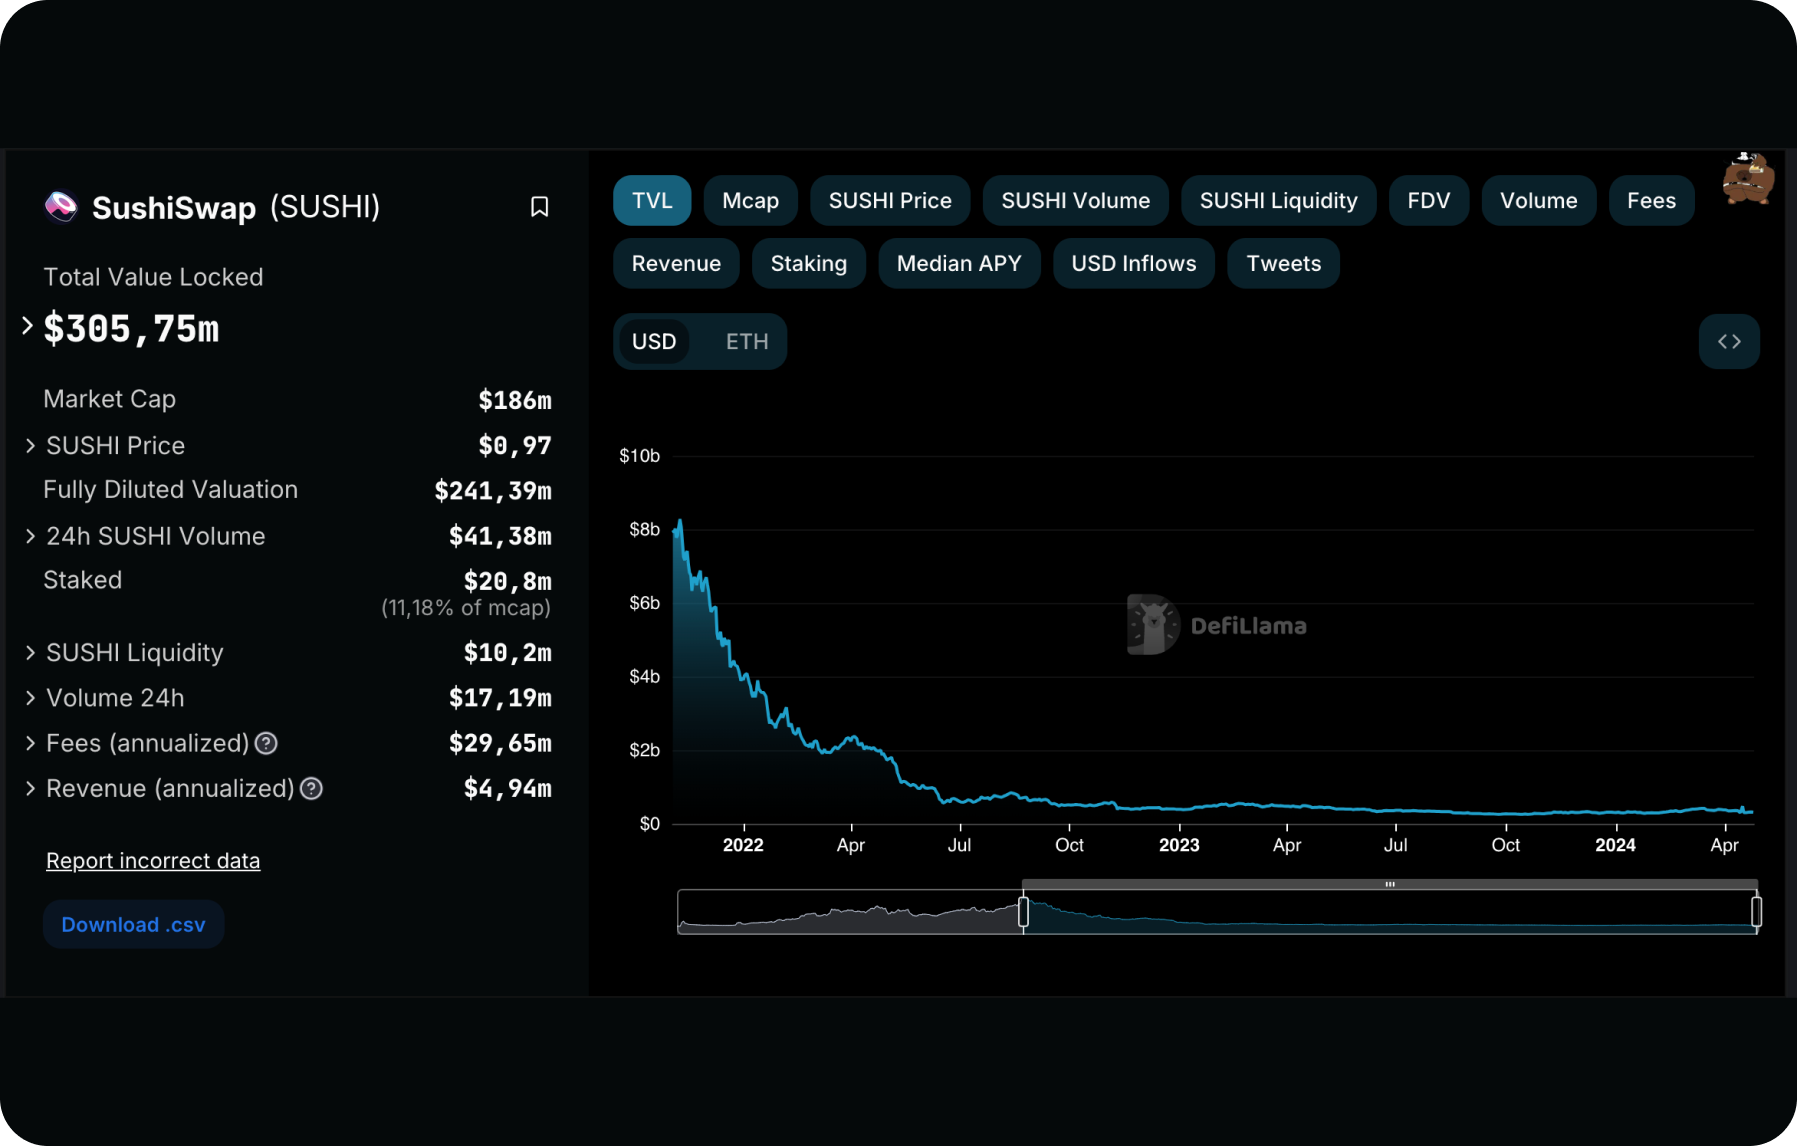Toggle FDV chart series
The image size is (1797, 1146).
click(x=1429, y=201)
